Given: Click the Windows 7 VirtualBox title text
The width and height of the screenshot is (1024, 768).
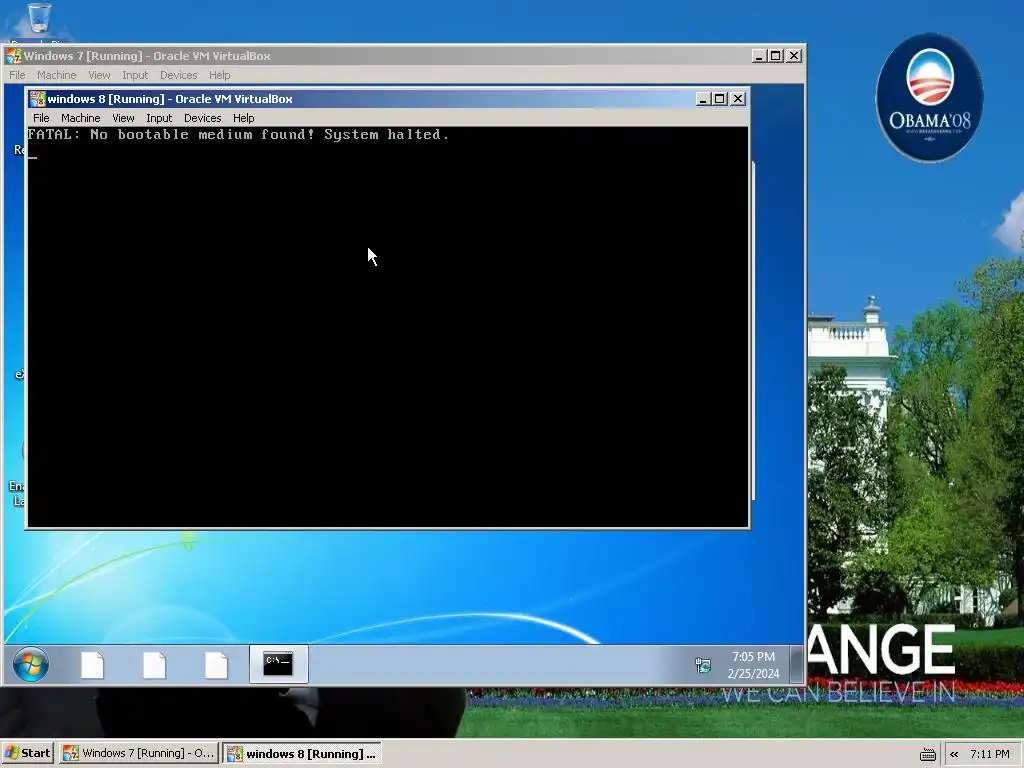Looking at the screenshot, I should 147,56.
